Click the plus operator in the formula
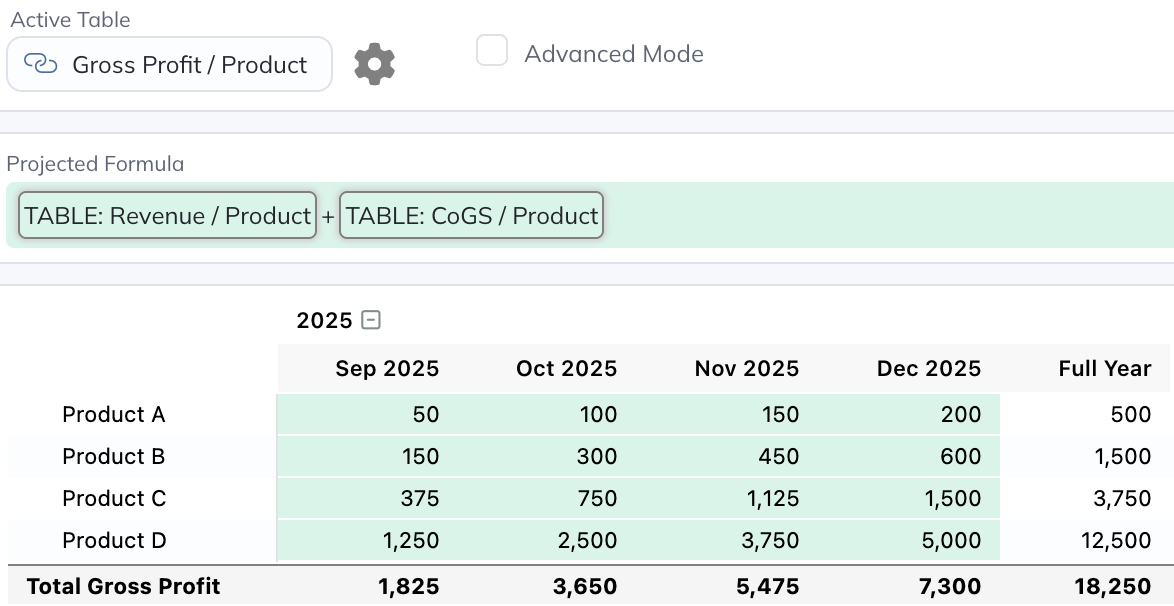Image resolution: width=1174 pixels, height=606 pixels. point(328,217)
